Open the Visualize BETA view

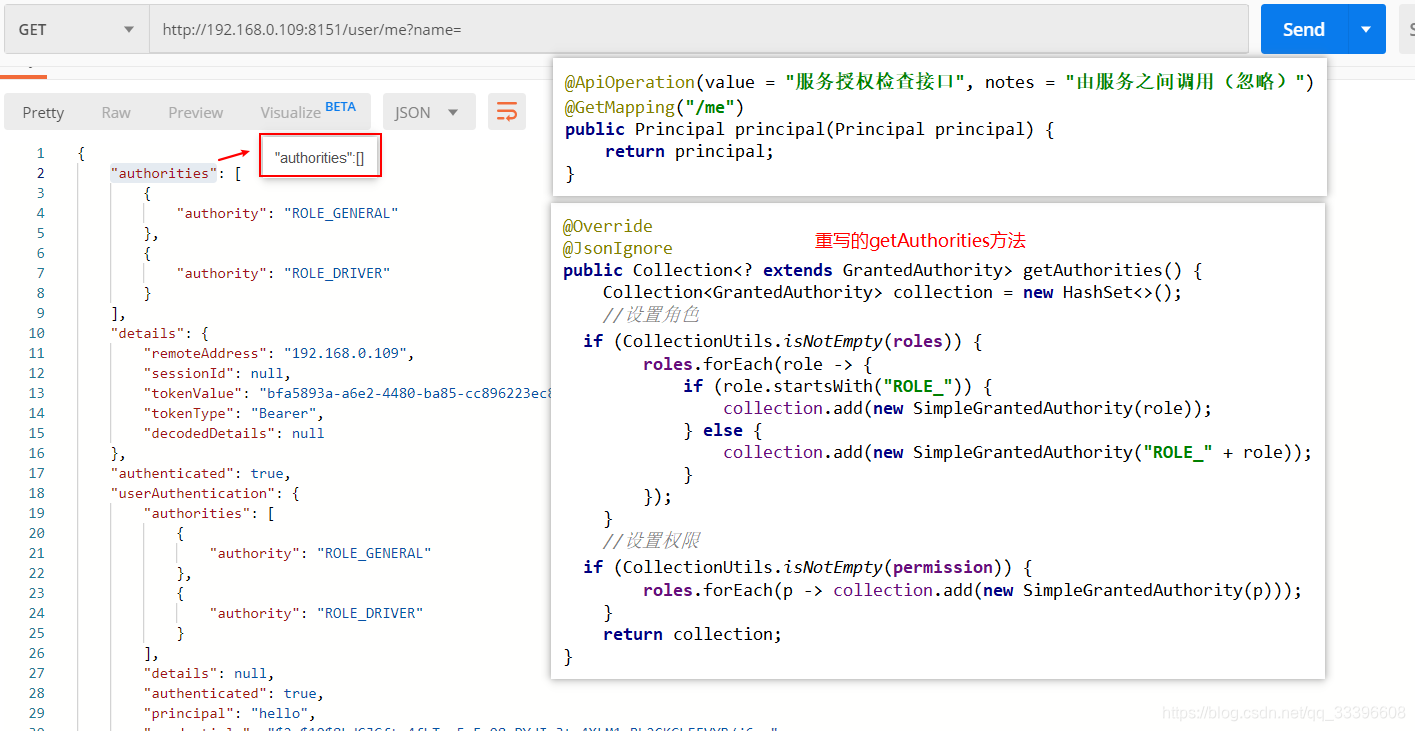(x=308, y=111)
